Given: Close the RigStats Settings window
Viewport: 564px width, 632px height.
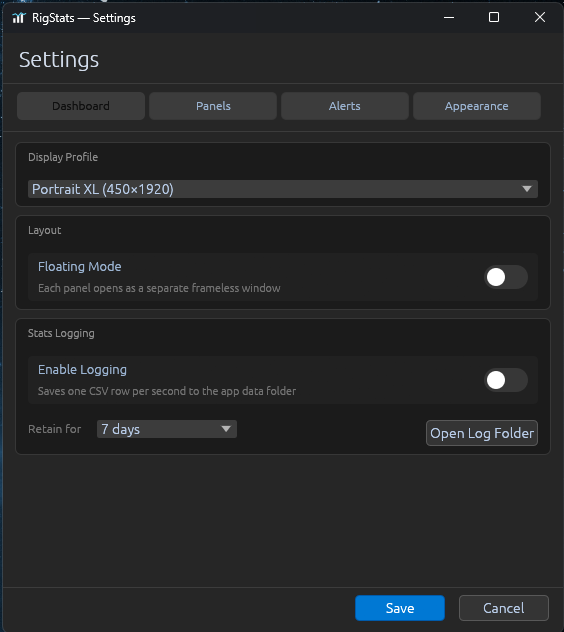Looking at the screenshot, I should tap(540, 17).
